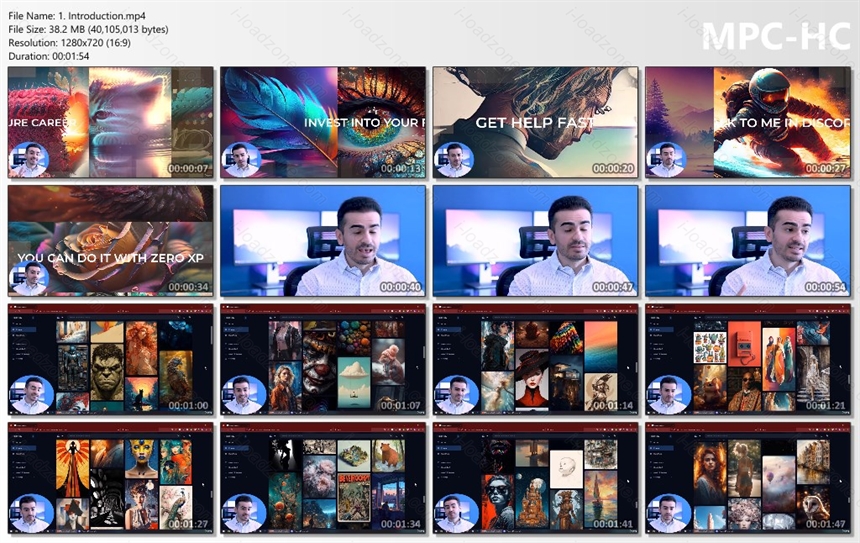Open the clown gallery frame at 00:01:07
Viewport: 860px width, 543px height.
coord(323,360)
